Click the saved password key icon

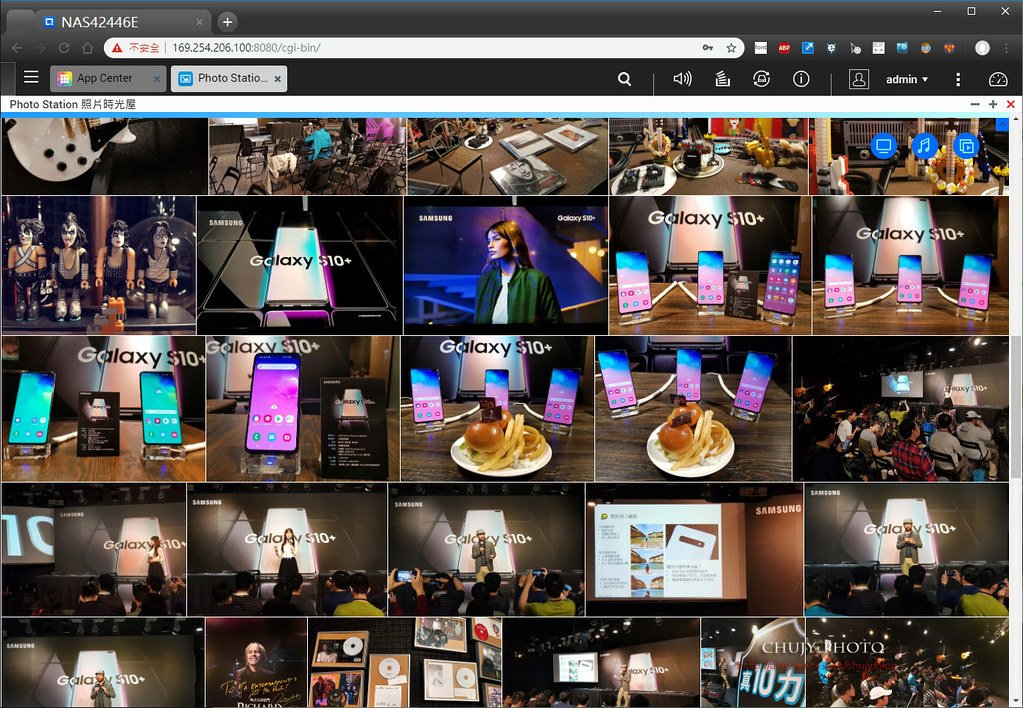[x=707, y=48]
